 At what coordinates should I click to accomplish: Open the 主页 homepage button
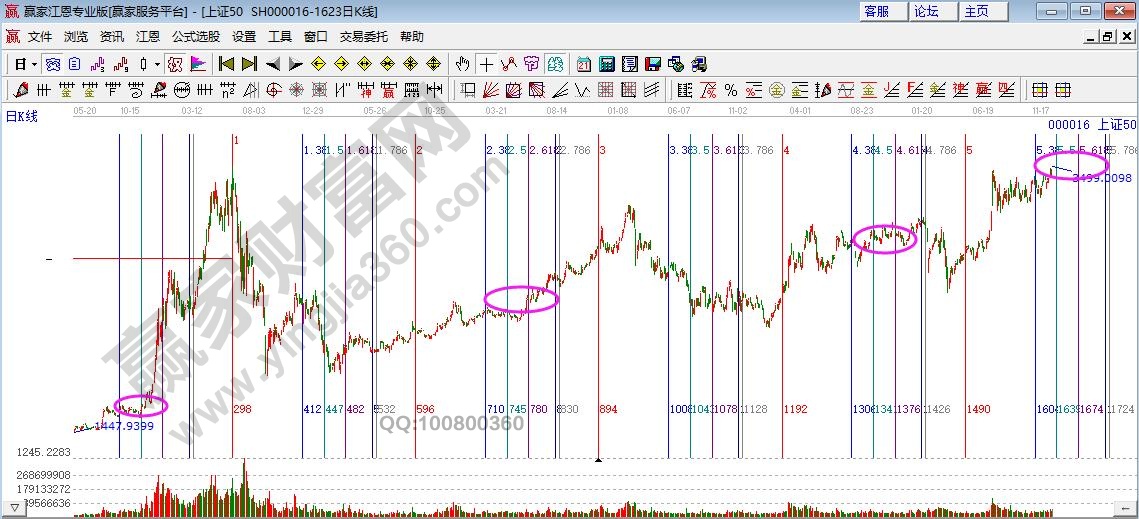coord(976,11)
